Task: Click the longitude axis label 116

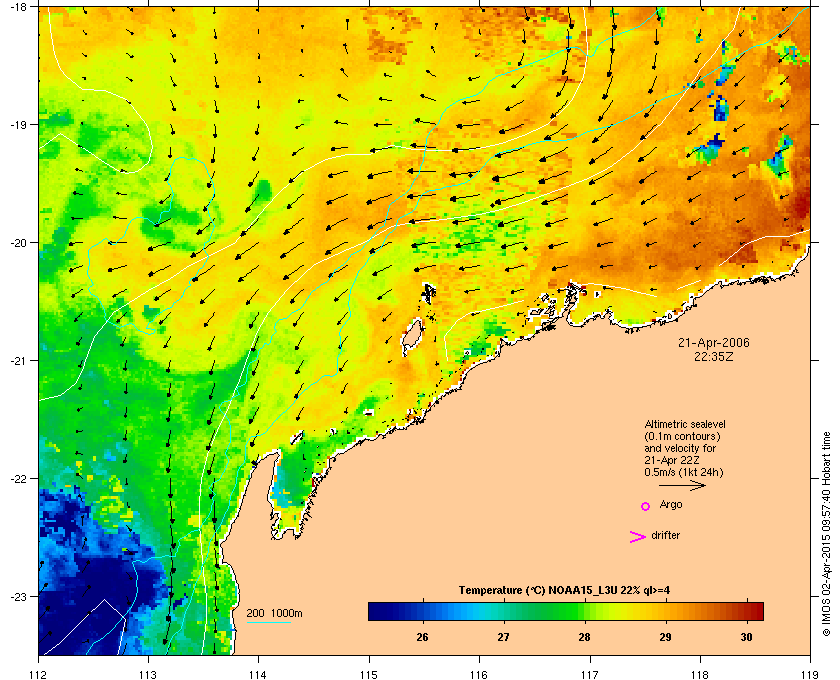Action: pos(479,675)
